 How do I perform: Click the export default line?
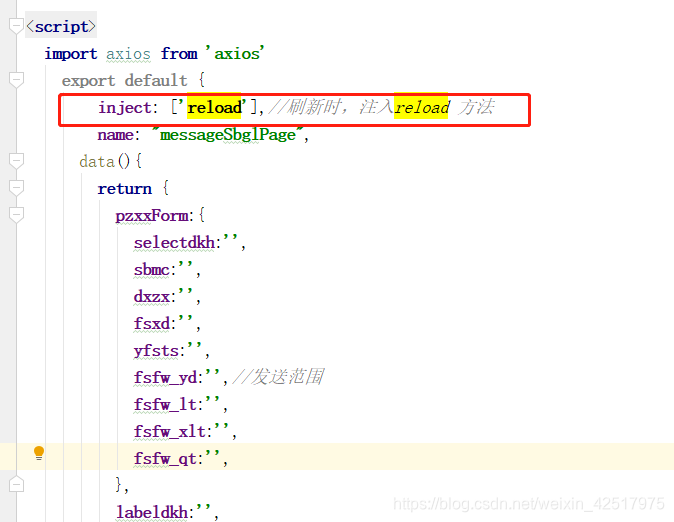point(133,80)
